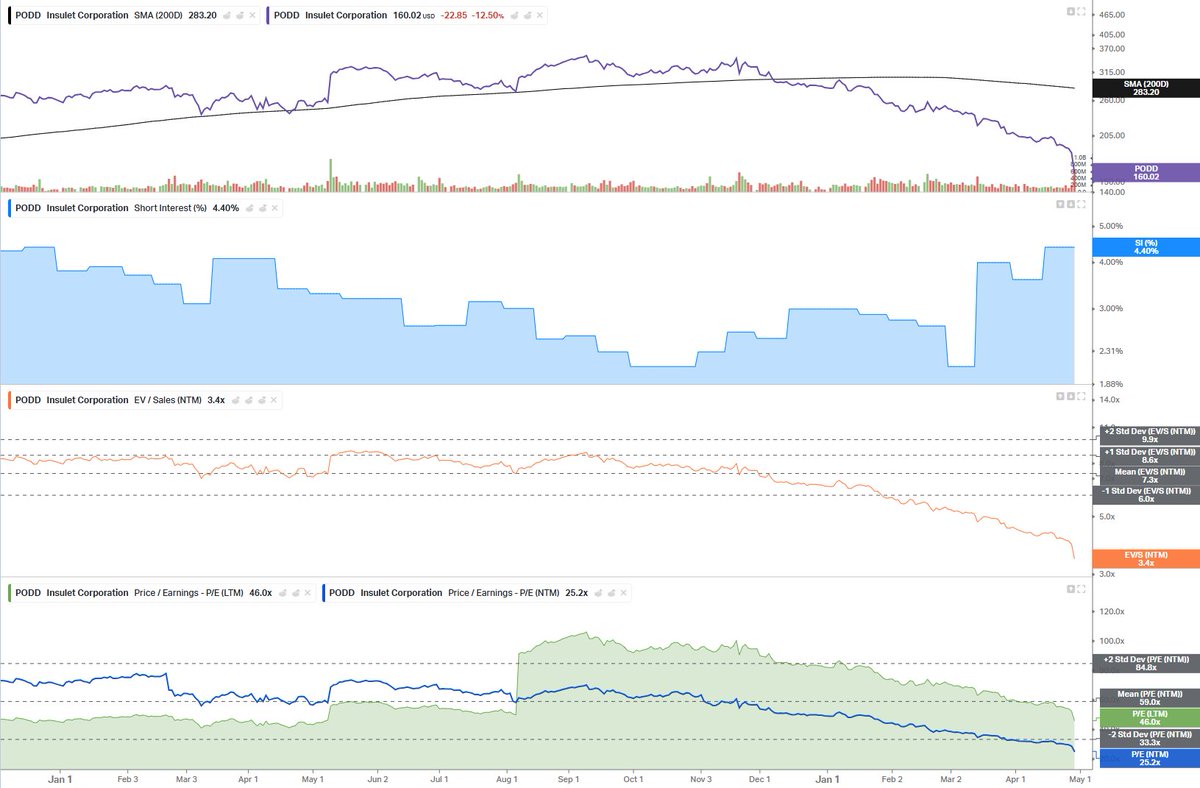Click first icon after Short Interest 4.40%

click(250, 208)
